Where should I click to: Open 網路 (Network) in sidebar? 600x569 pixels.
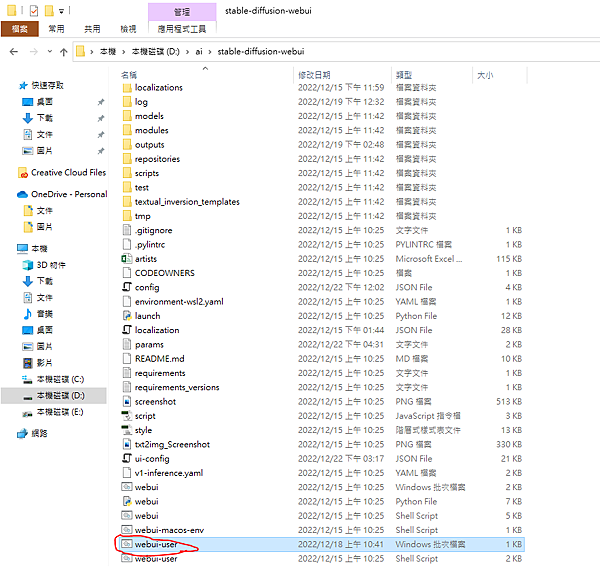pos(39,434)
